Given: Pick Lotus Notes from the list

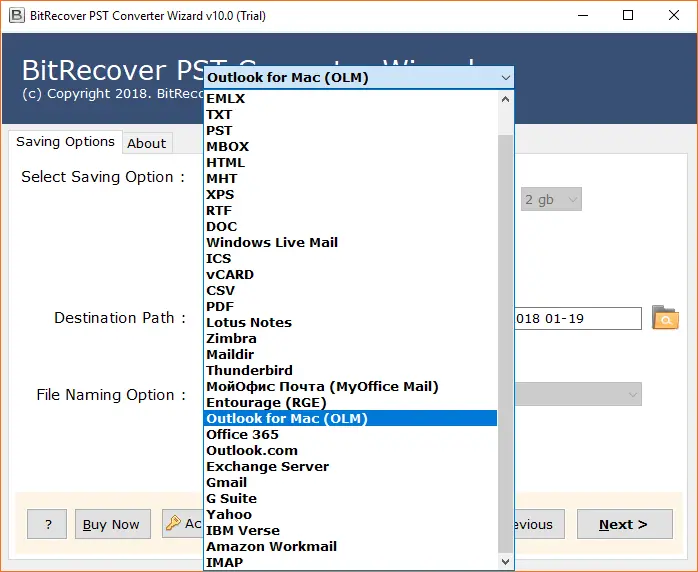Looking at the screenshot, I should pyautogui.click(x=350, y=323).
